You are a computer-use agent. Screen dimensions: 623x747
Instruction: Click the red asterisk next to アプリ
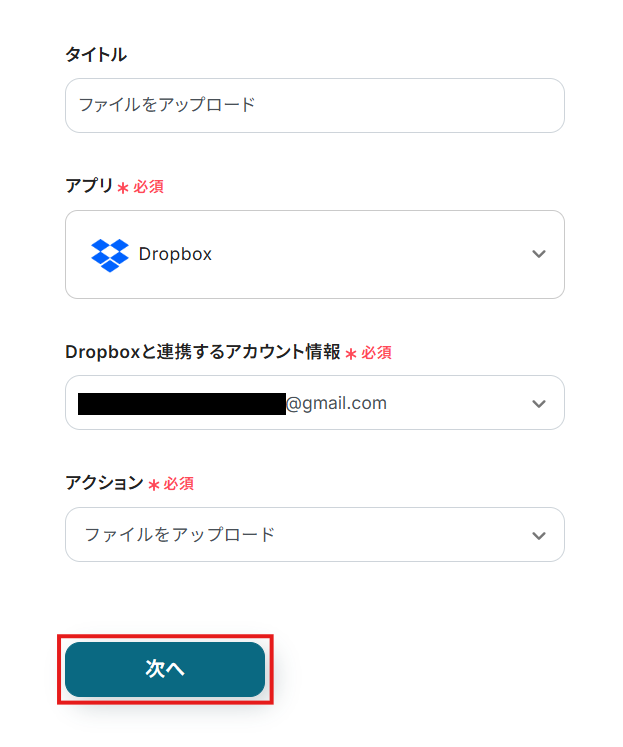click(x=123, y=188)
